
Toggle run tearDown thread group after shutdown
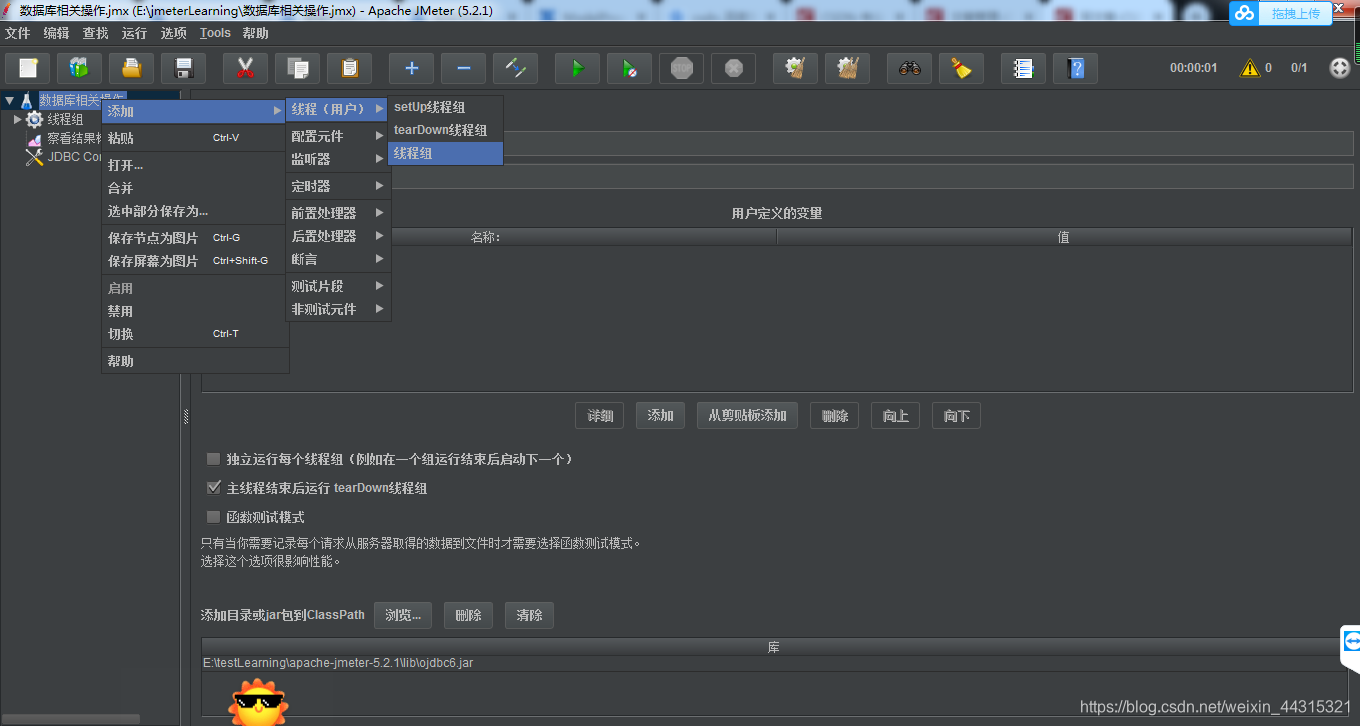click(213, 488)
